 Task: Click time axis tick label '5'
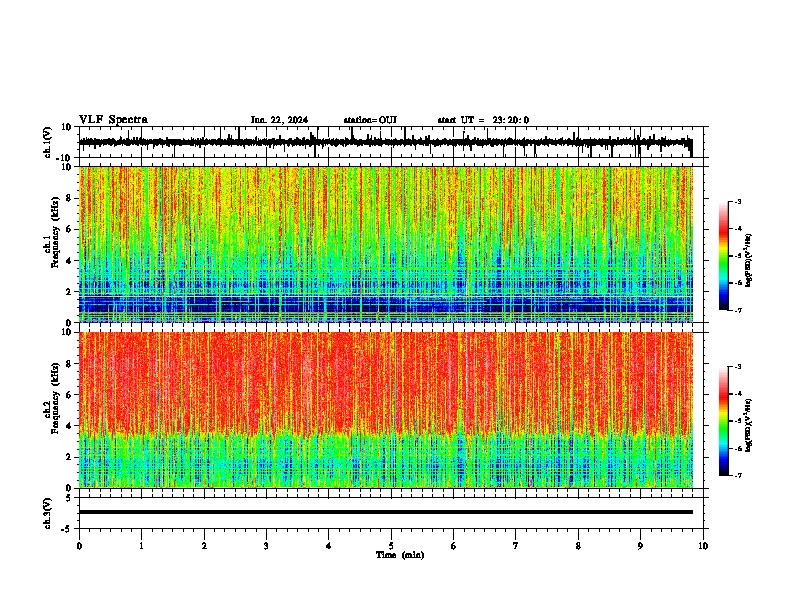(x=391, y=546)
